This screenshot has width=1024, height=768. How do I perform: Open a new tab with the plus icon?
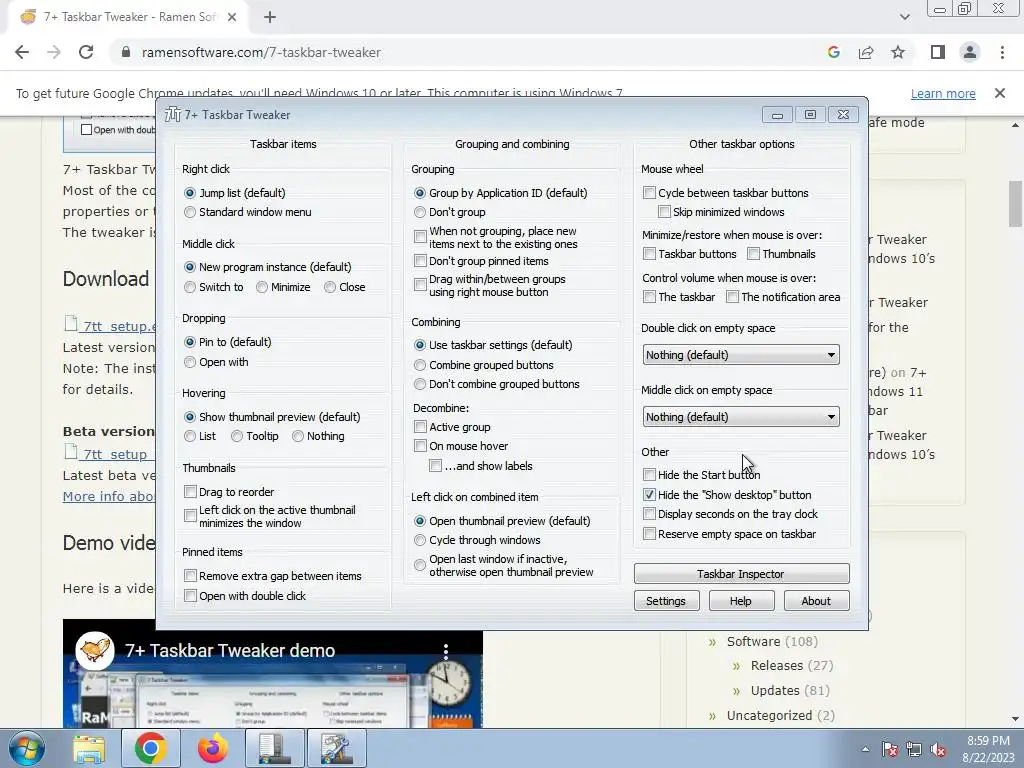click(270, 18)
